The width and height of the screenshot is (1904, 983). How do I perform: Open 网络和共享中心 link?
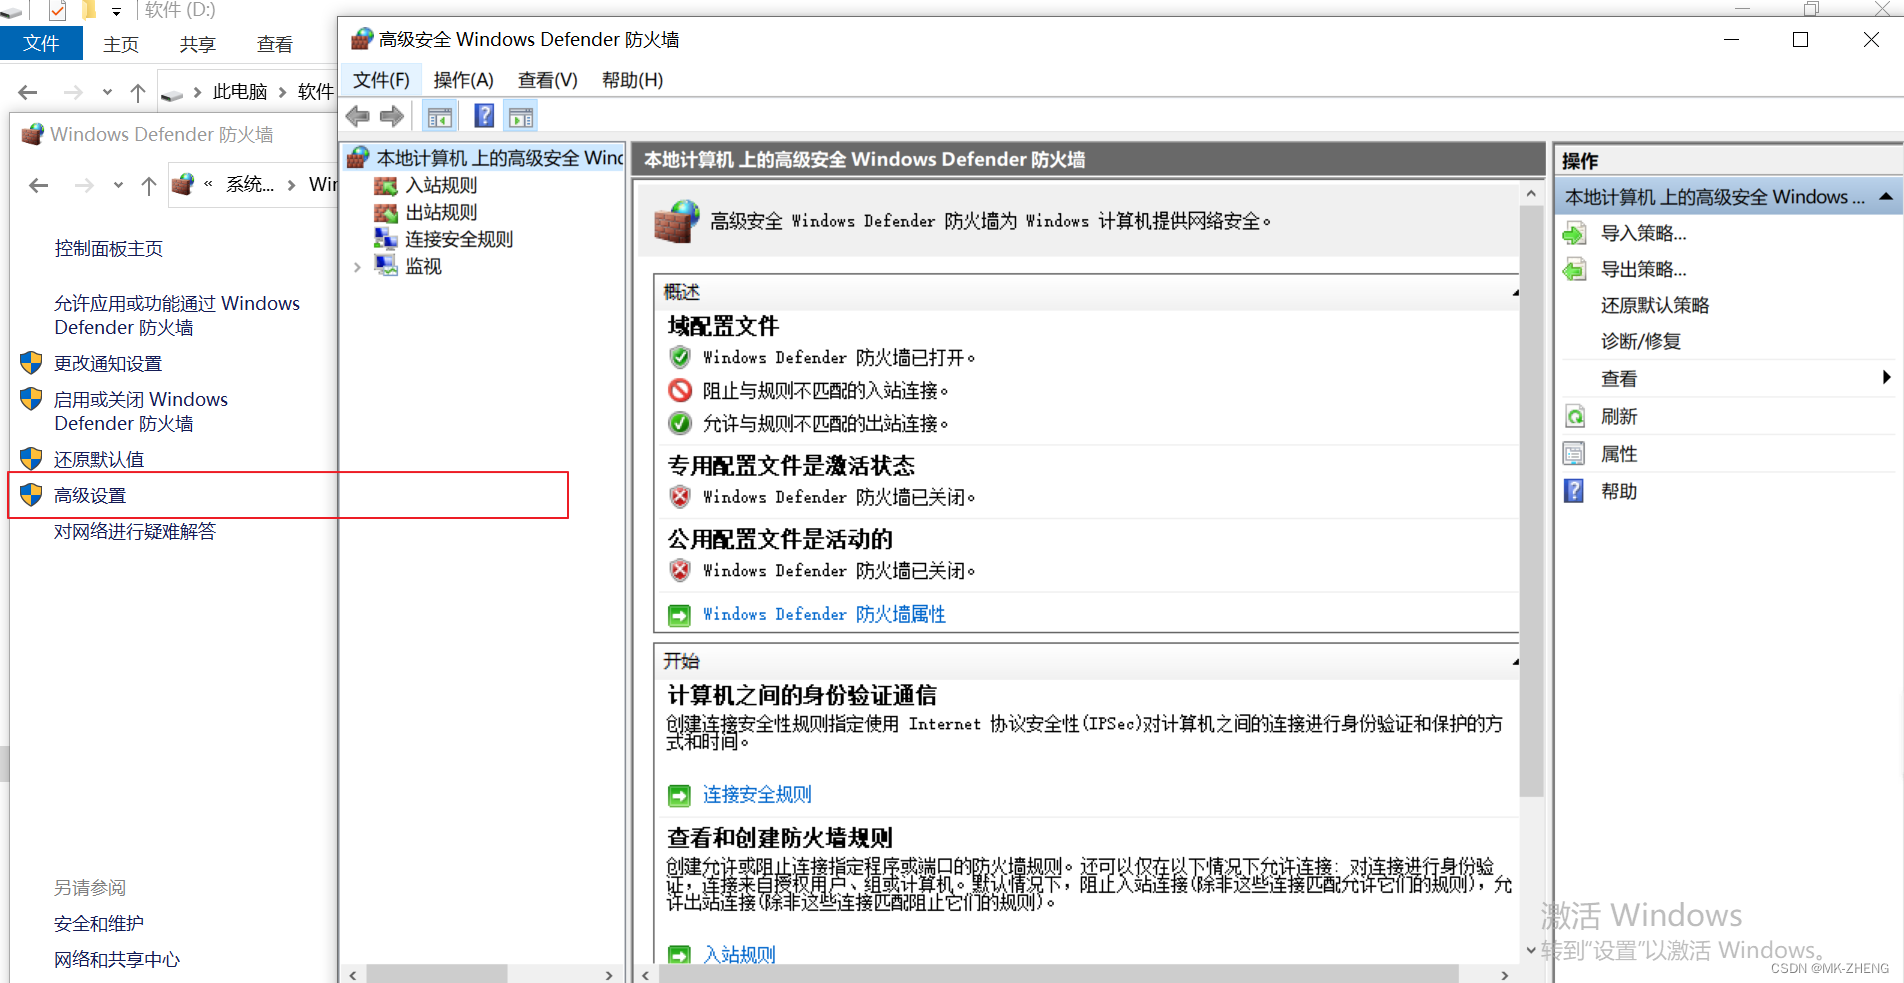(117, 959)
